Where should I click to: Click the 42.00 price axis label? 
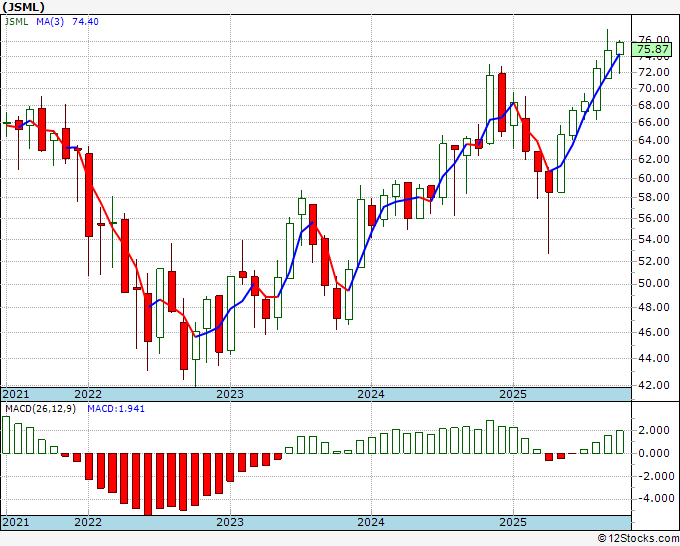tap(656, 385)
